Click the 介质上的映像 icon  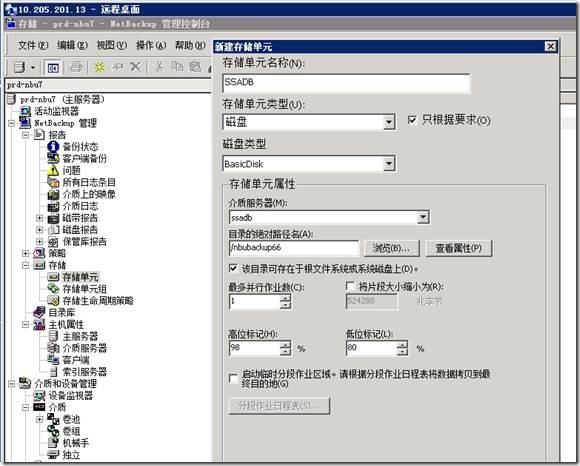pos(53,194)
